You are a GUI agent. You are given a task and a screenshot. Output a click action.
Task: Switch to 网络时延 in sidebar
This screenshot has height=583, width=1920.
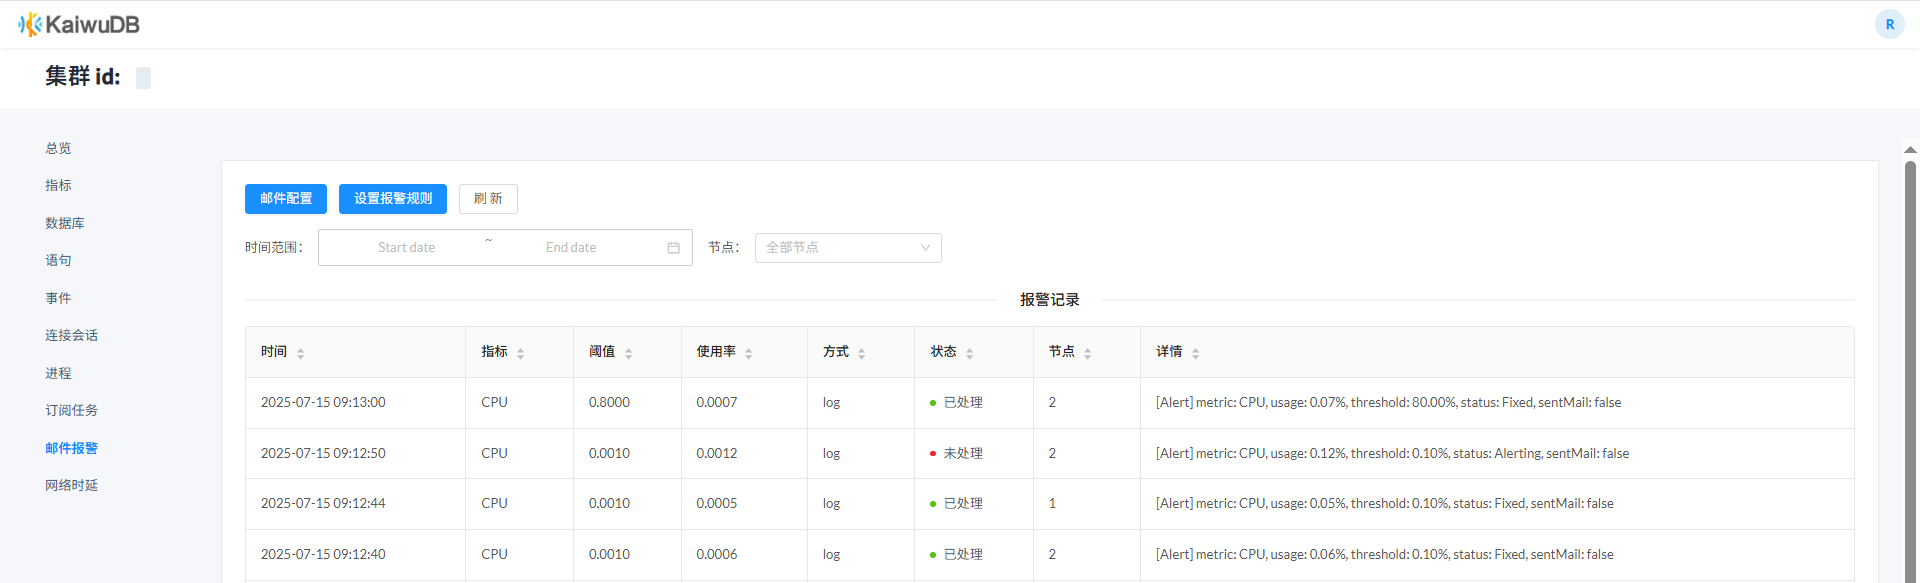pos(71,485)
